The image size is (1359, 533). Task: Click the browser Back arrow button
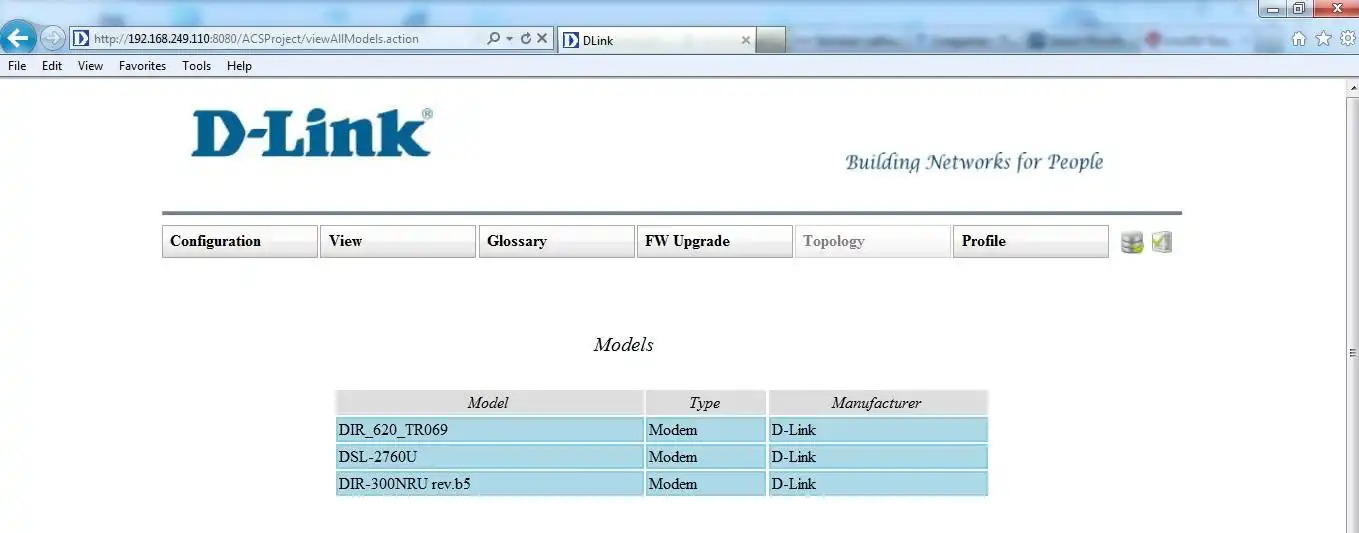(20, 39)
